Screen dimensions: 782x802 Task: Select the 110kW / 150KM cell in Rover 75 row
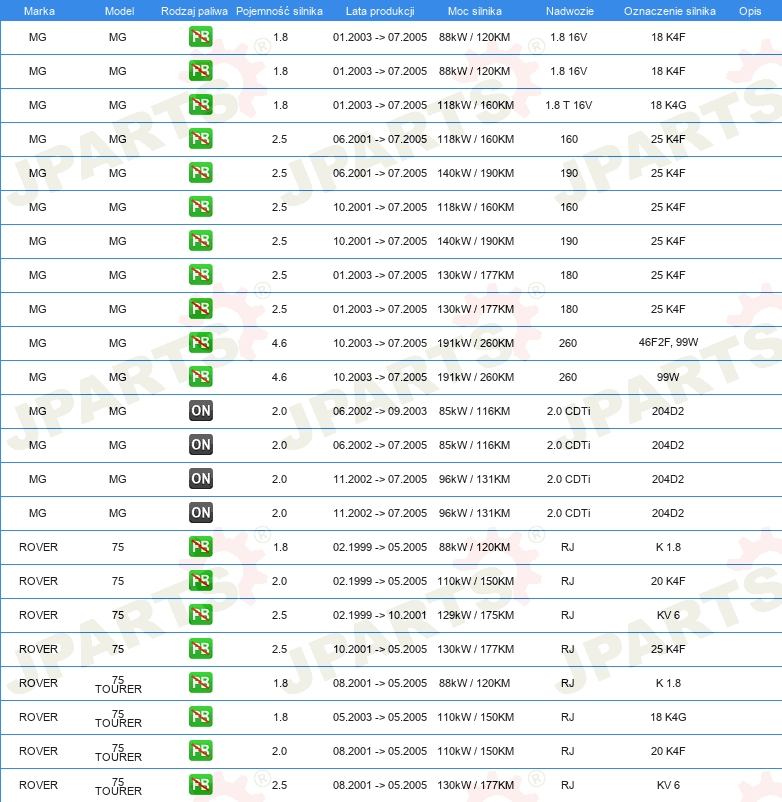[476, 581]
